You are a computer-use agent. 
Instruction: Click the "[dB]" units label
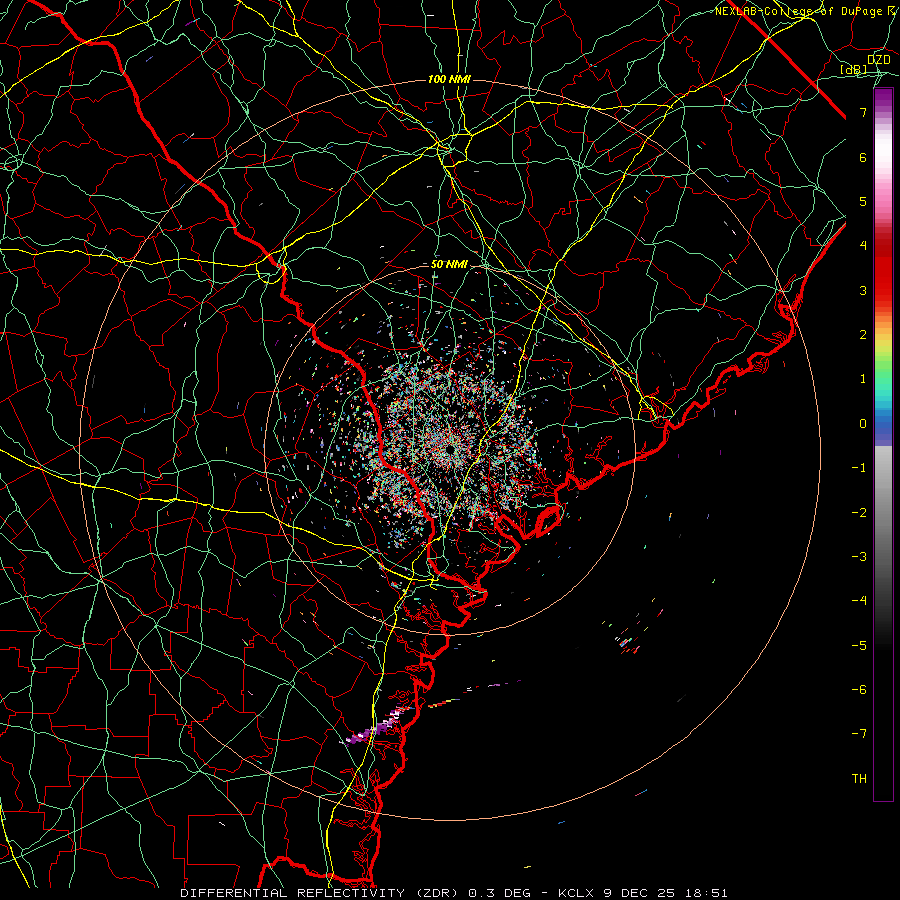click(854, 70)
